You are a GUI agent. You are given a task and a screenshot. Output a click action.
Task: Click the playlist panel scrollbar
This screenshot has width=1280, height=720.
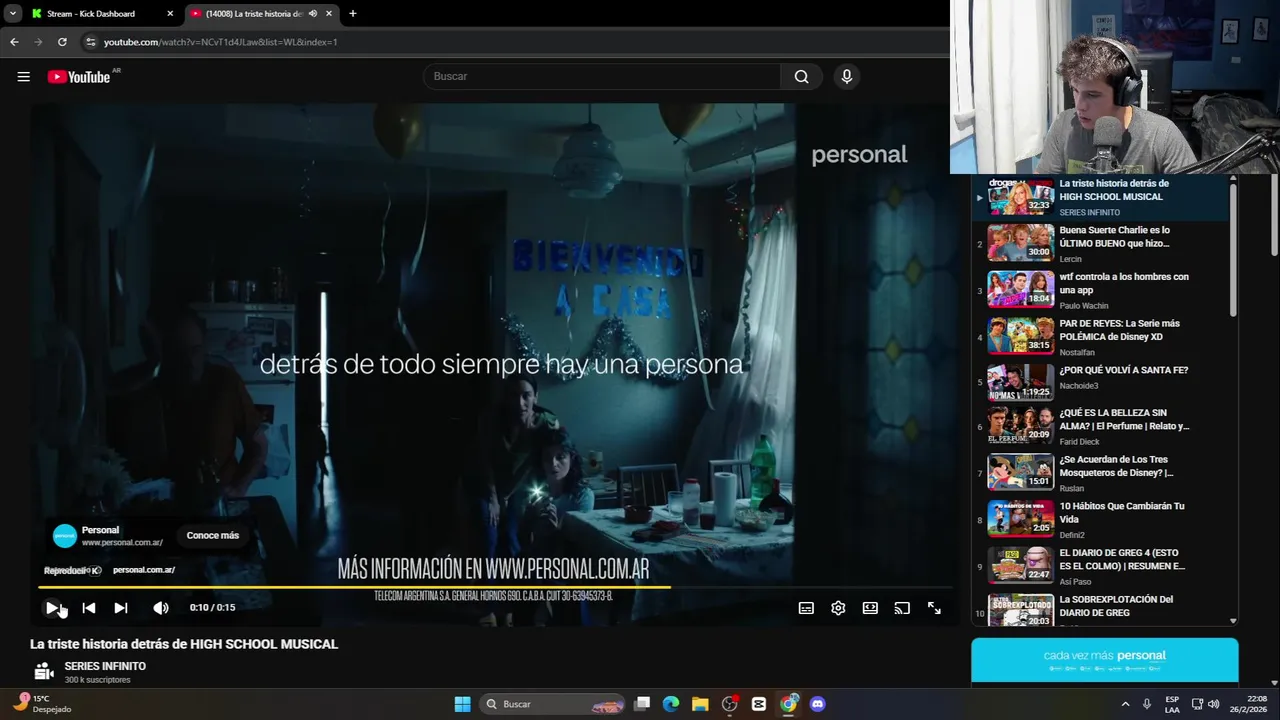1233,250
